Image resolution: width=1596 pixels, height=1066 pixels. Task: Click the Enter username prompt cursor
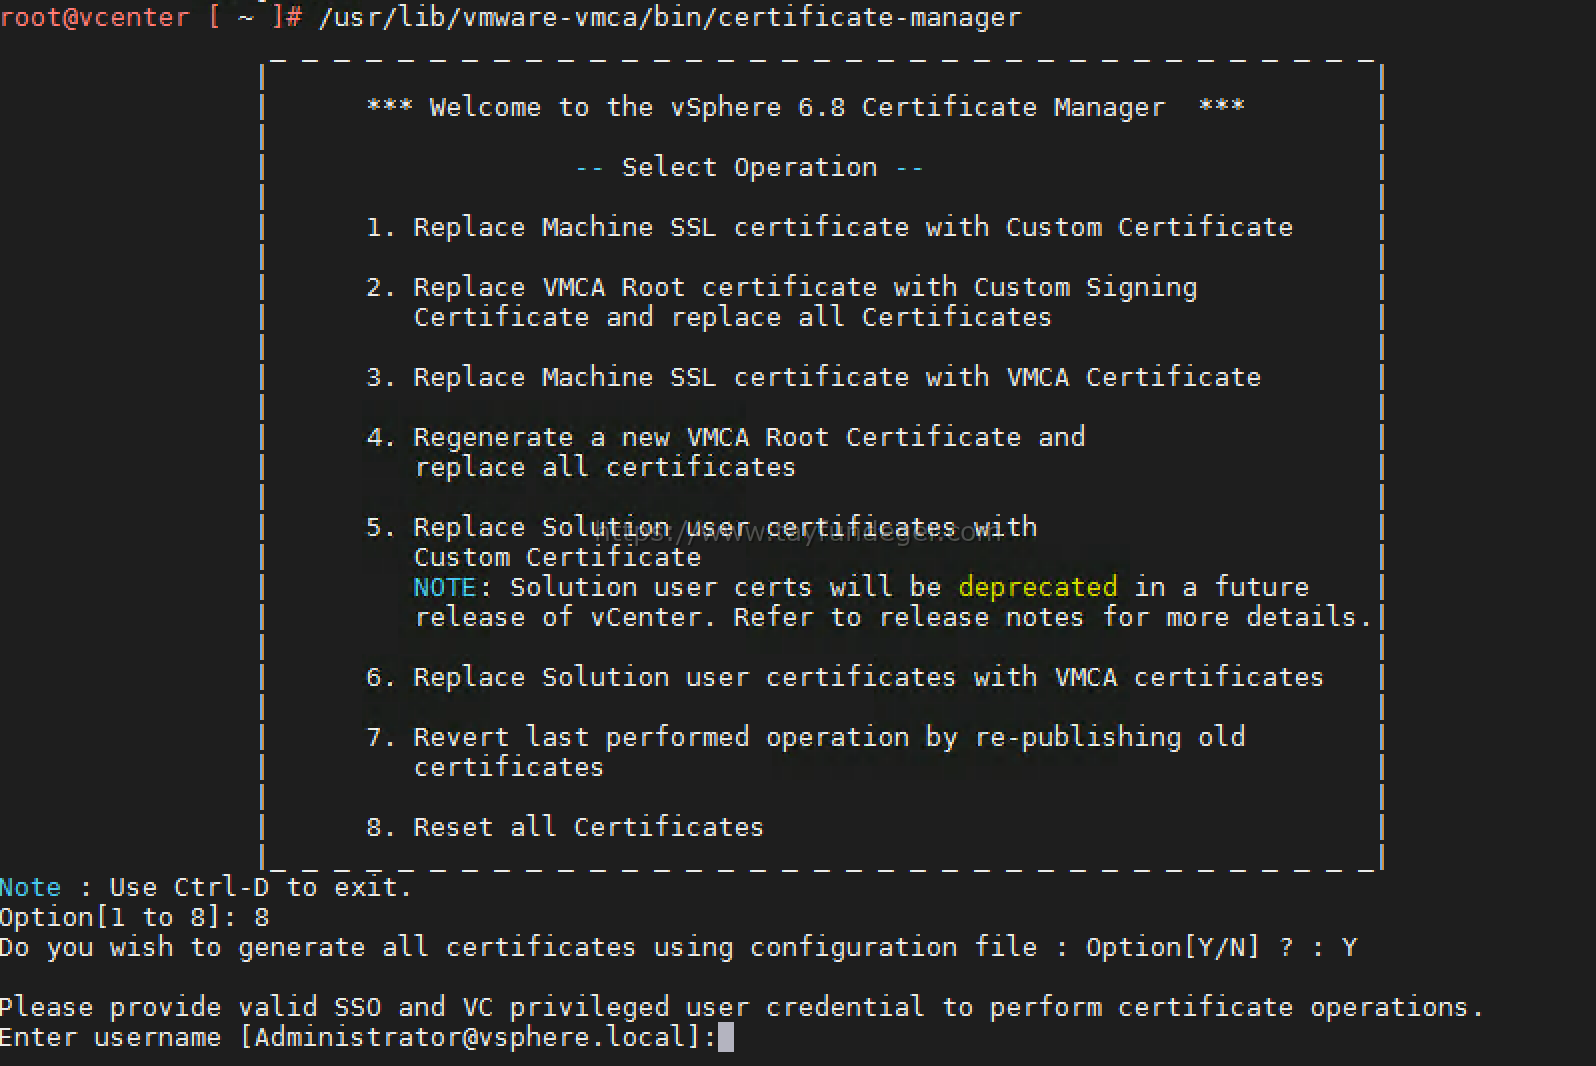click(x=726, y=1037)
